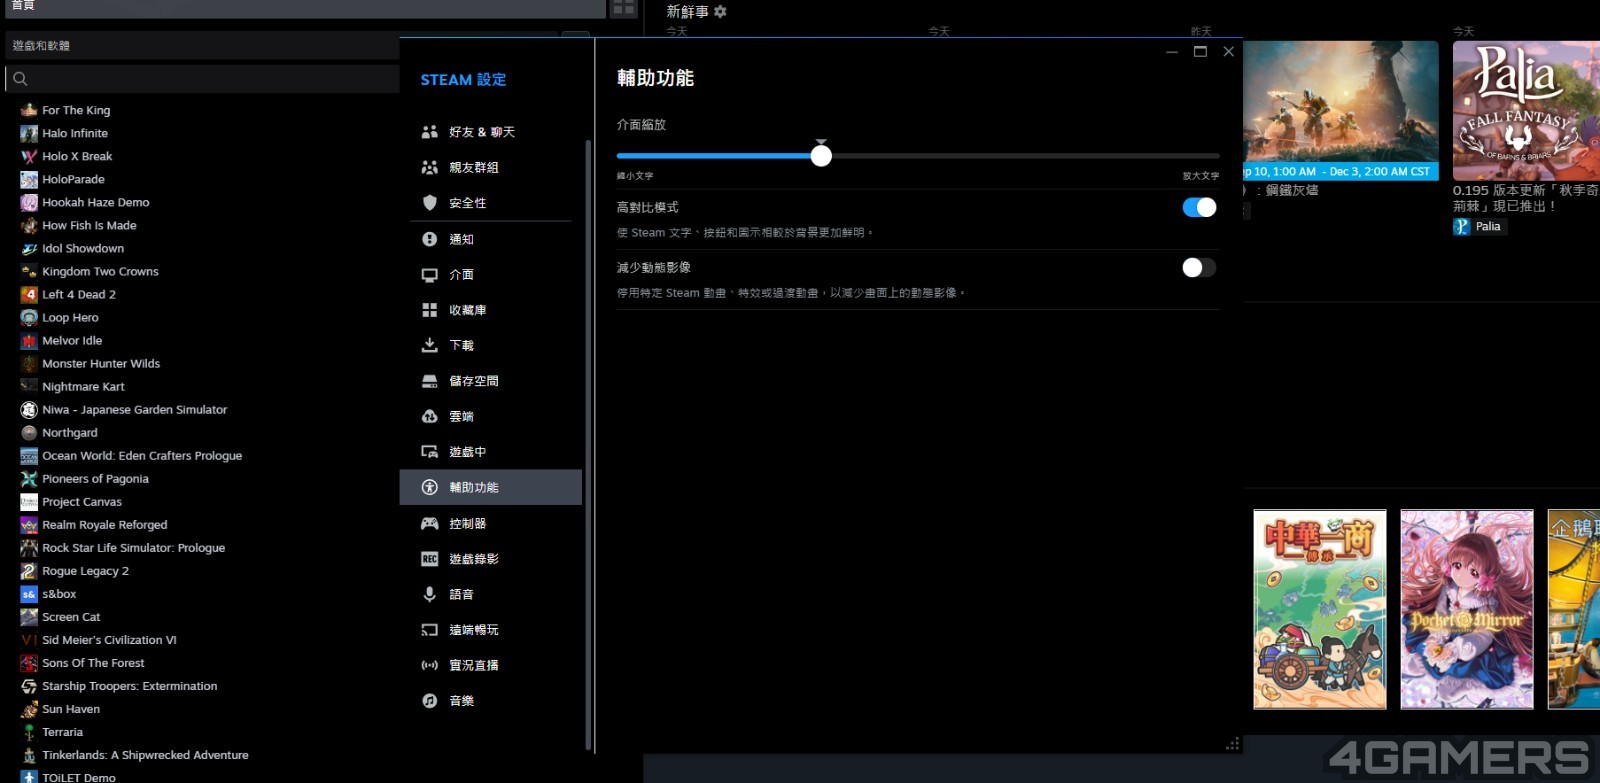Click the cloud icon beside 雲端
This screenshot has height=783, width=1600.
coord(430,416)
